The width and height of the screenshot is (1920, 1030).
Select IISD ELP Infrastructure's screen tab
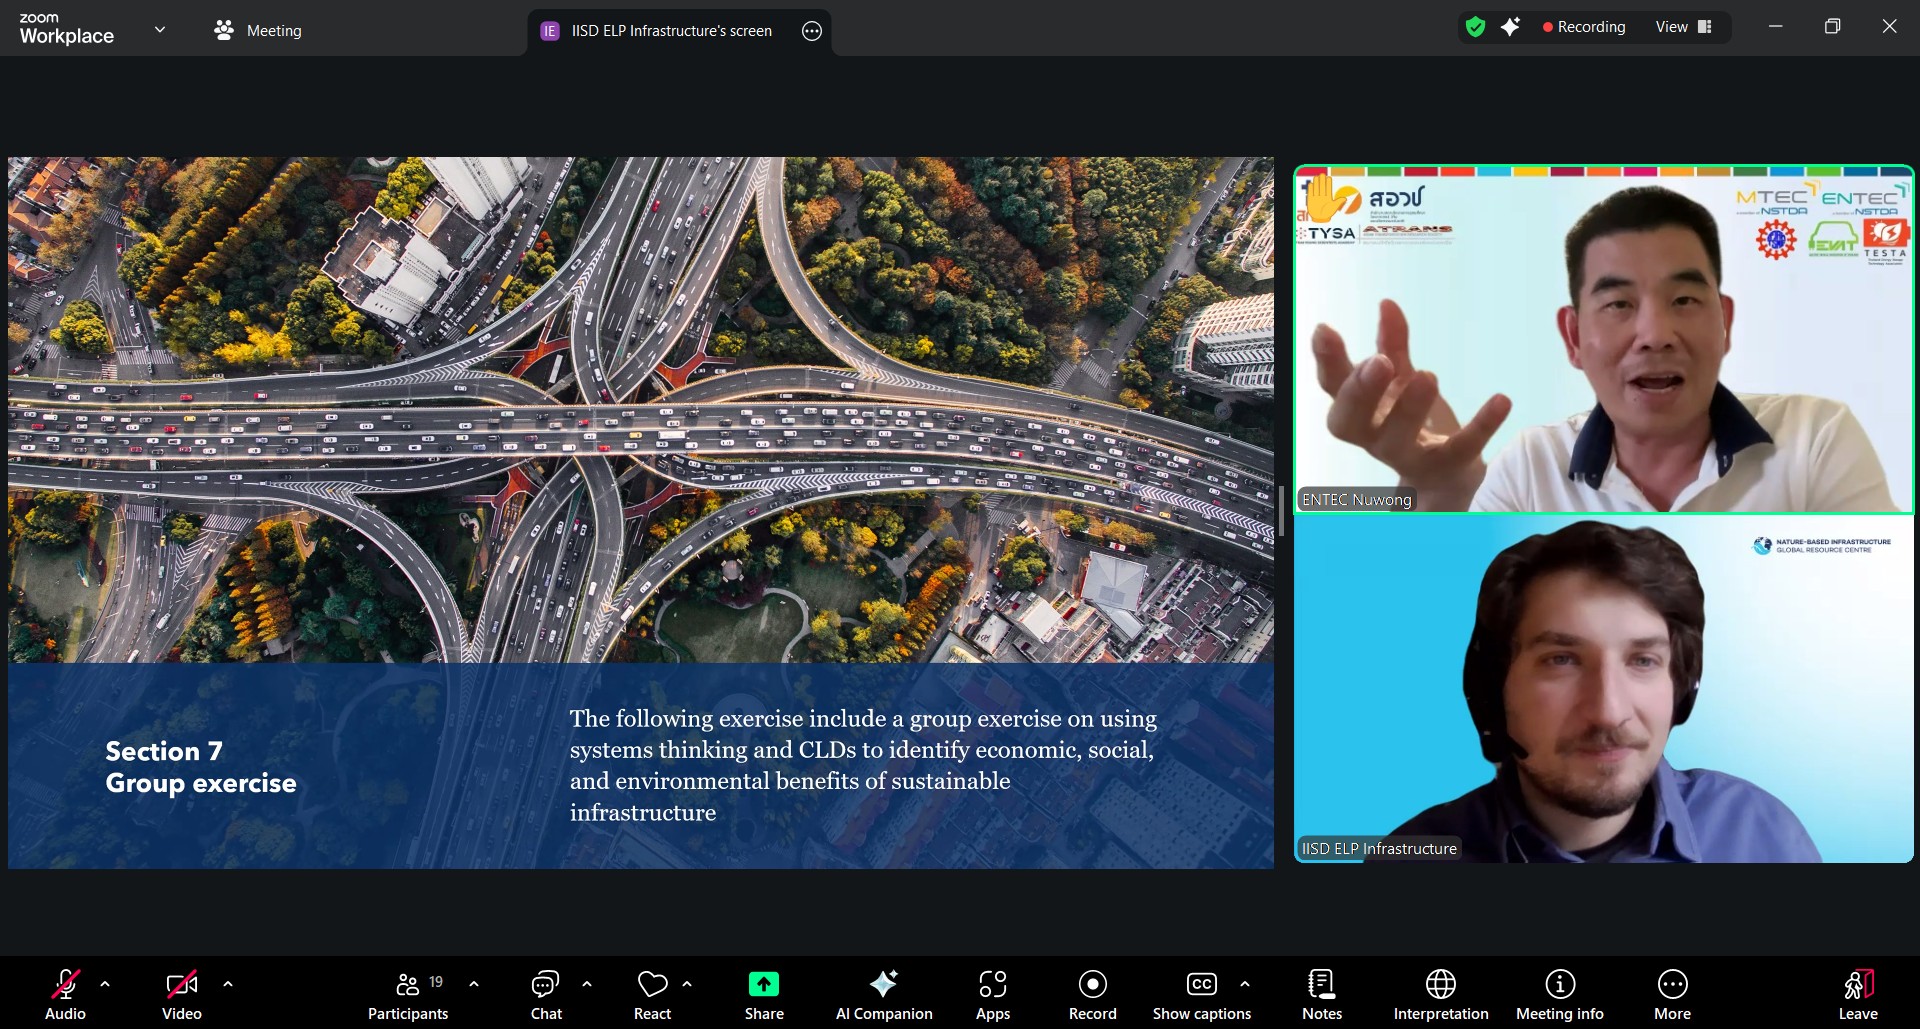coord(670,31)
